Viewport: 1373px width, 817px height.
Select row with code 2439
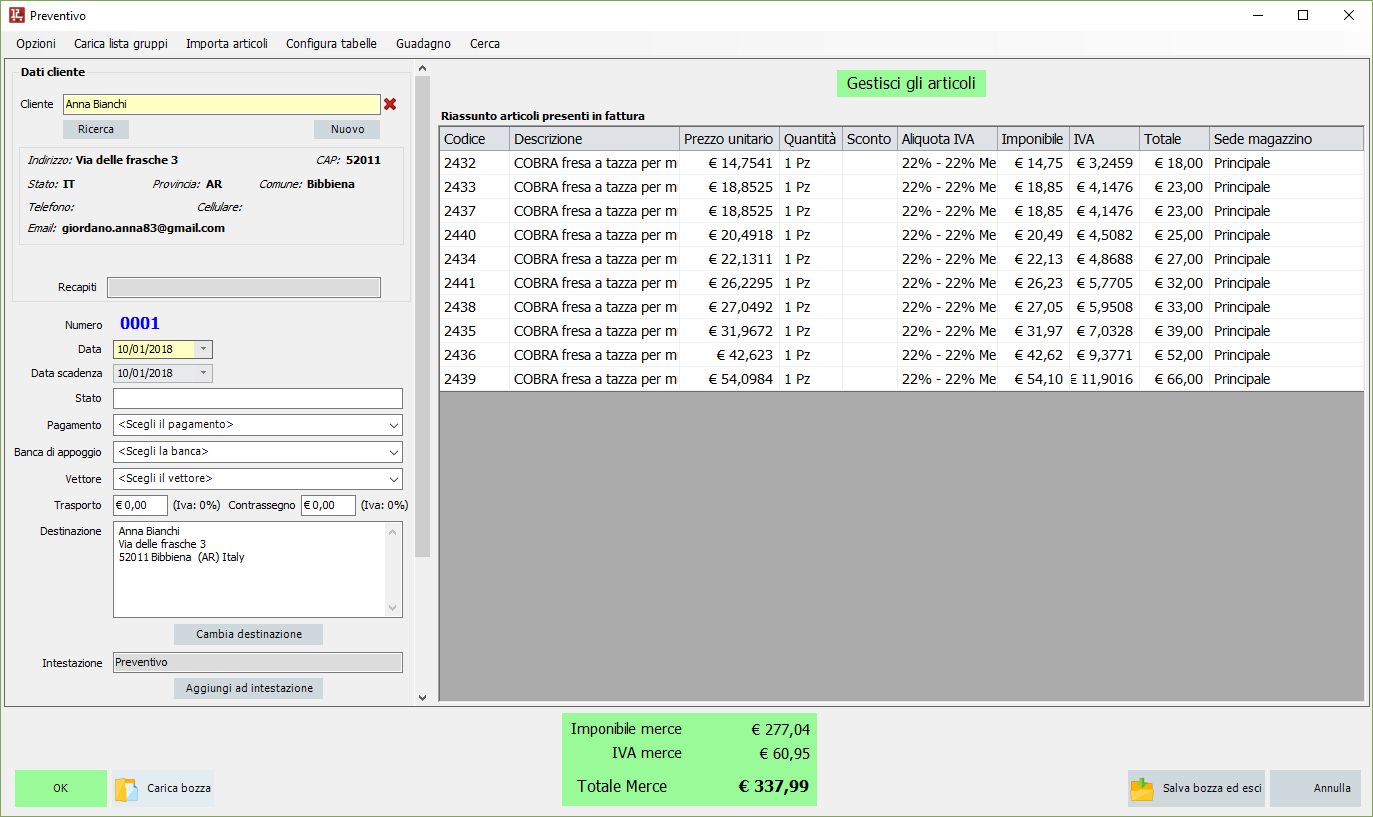pyautogui.click(x=901, y=379)
